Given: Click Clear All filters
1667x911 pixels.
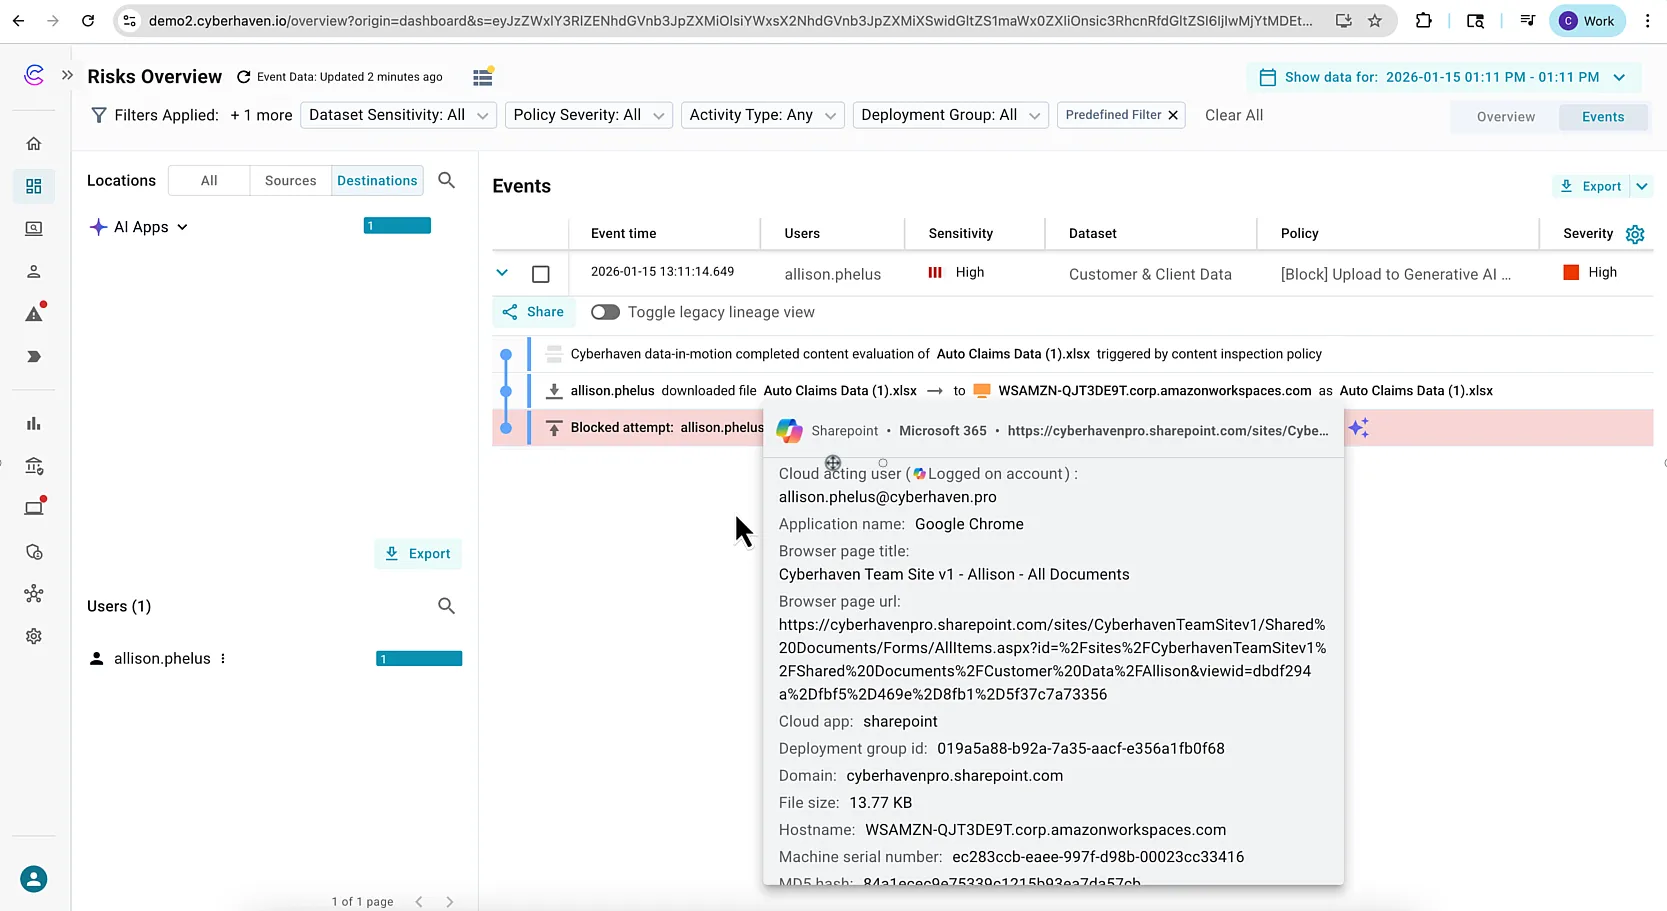Looking at the screenshot, I should coord(1234,115).
